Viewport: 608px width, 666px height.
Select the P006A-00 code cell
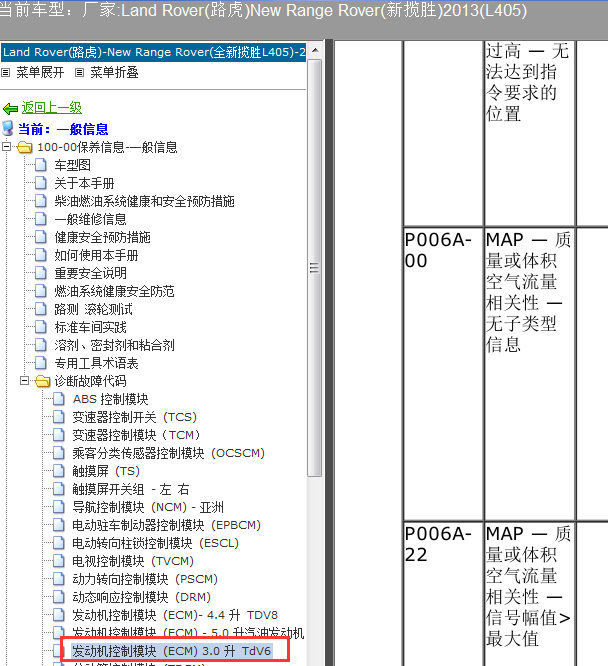pyautogui.click(x=443, y=374)
